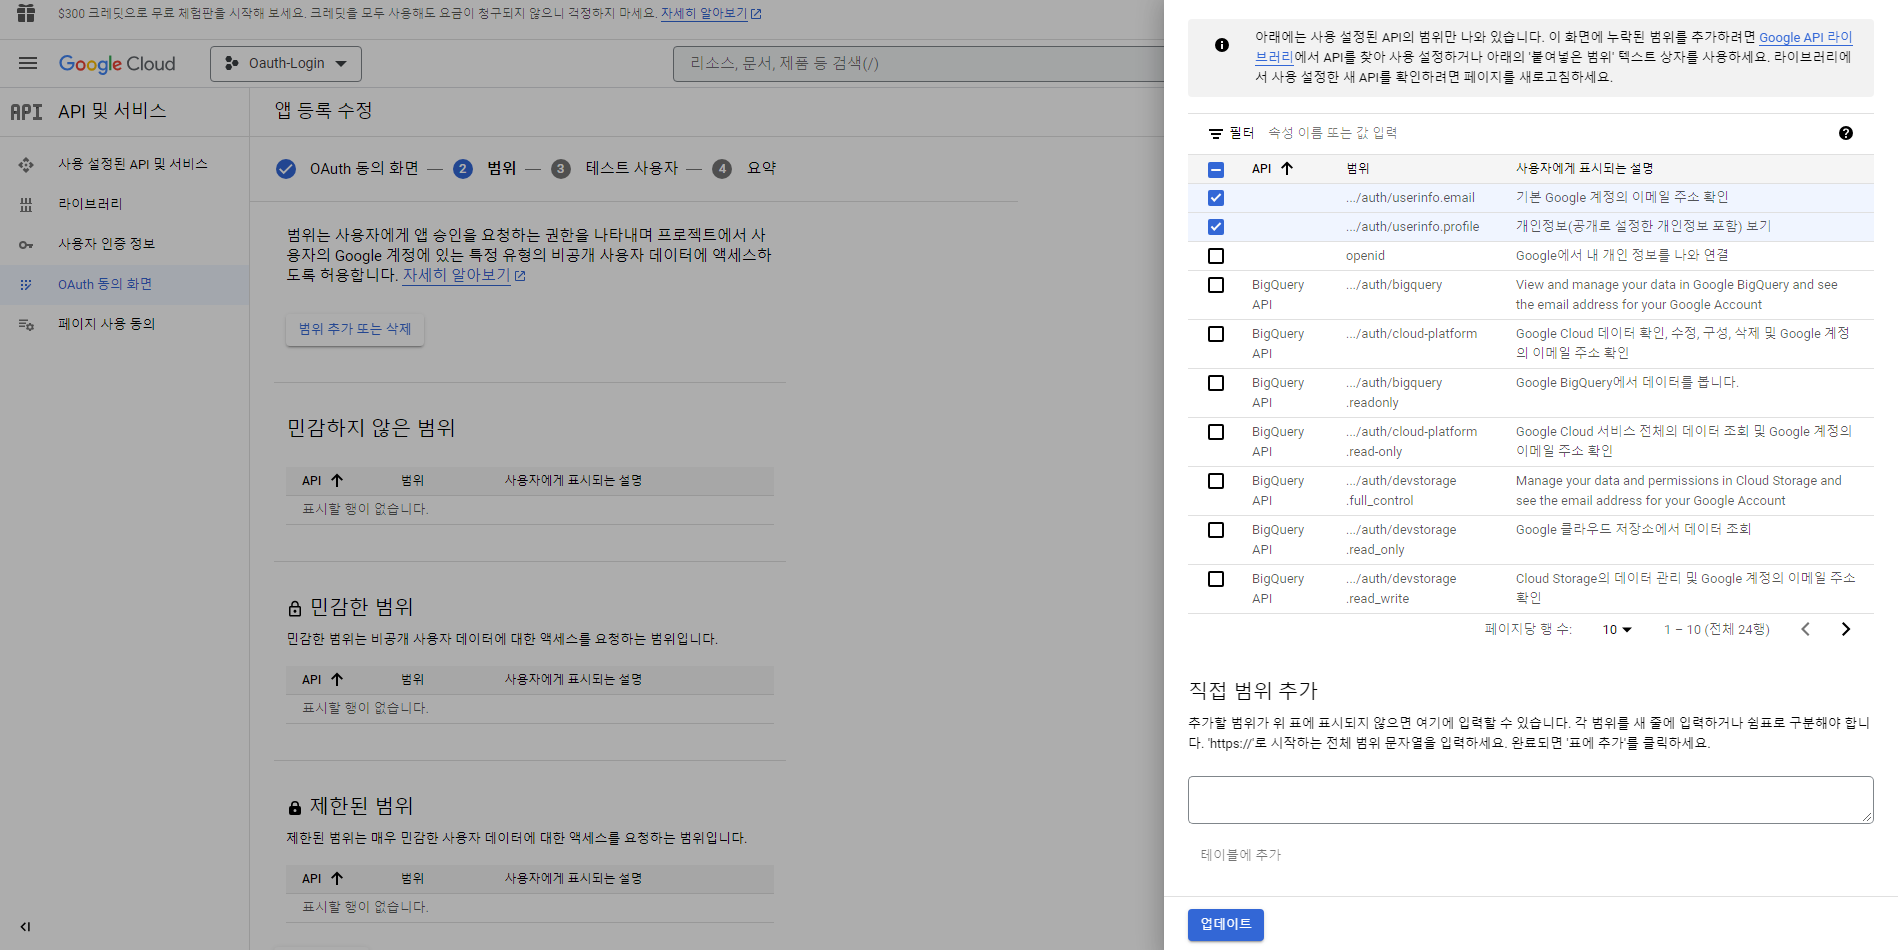The image size is (1900, 950).
Task: Click the manual scope entry text area
Action: (1531, 800)
